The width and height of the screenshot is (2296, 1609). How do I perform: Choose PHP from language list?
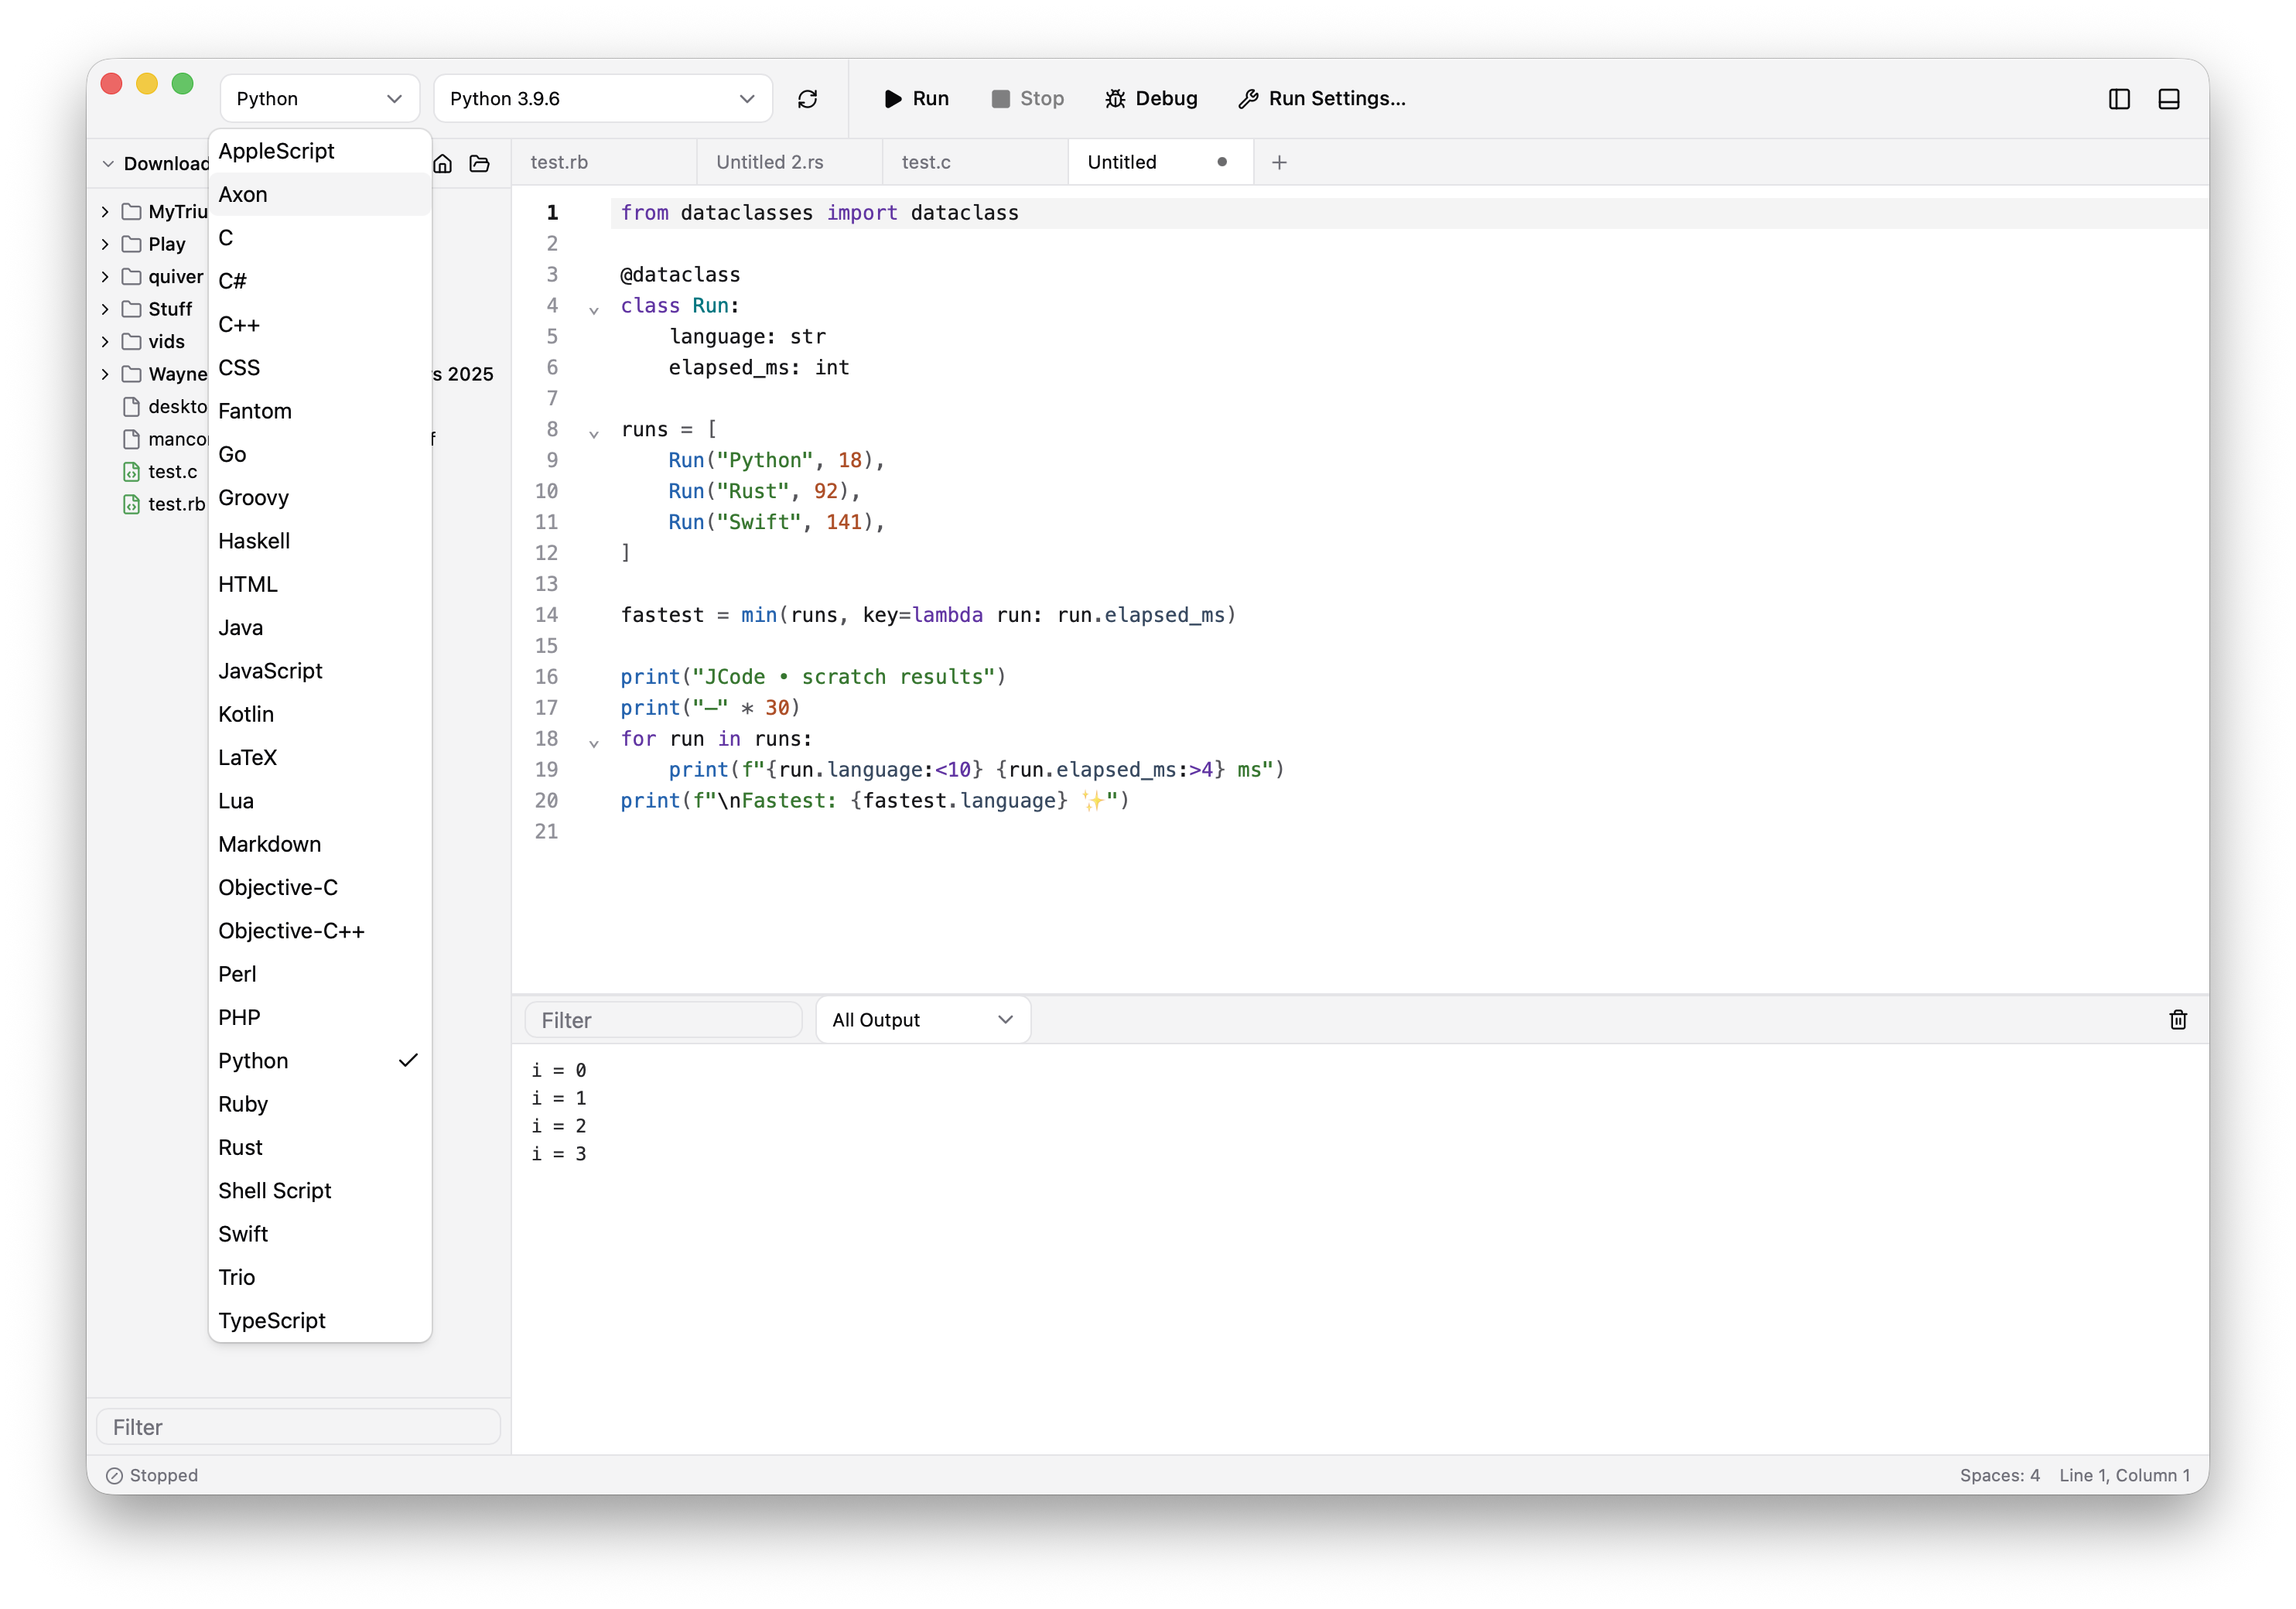[x=320, y=1017]
